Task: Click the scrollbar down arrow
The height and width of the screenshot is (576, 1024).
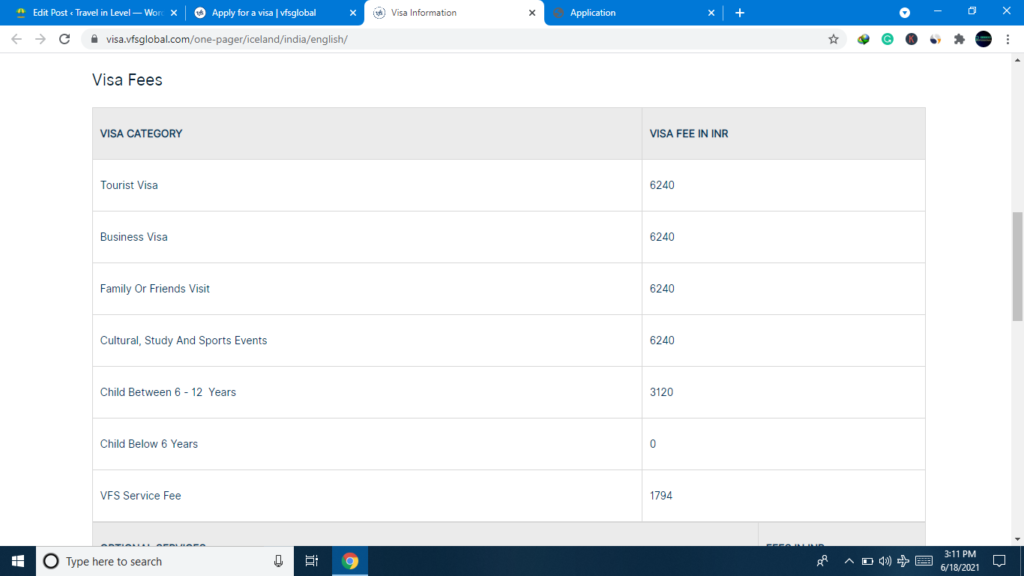Action: click(x=1017, y=539)
